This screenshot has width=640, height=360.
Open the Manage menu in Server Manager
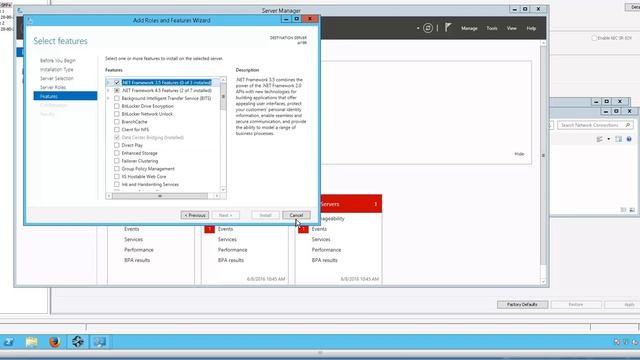click(x=469, y=29)
